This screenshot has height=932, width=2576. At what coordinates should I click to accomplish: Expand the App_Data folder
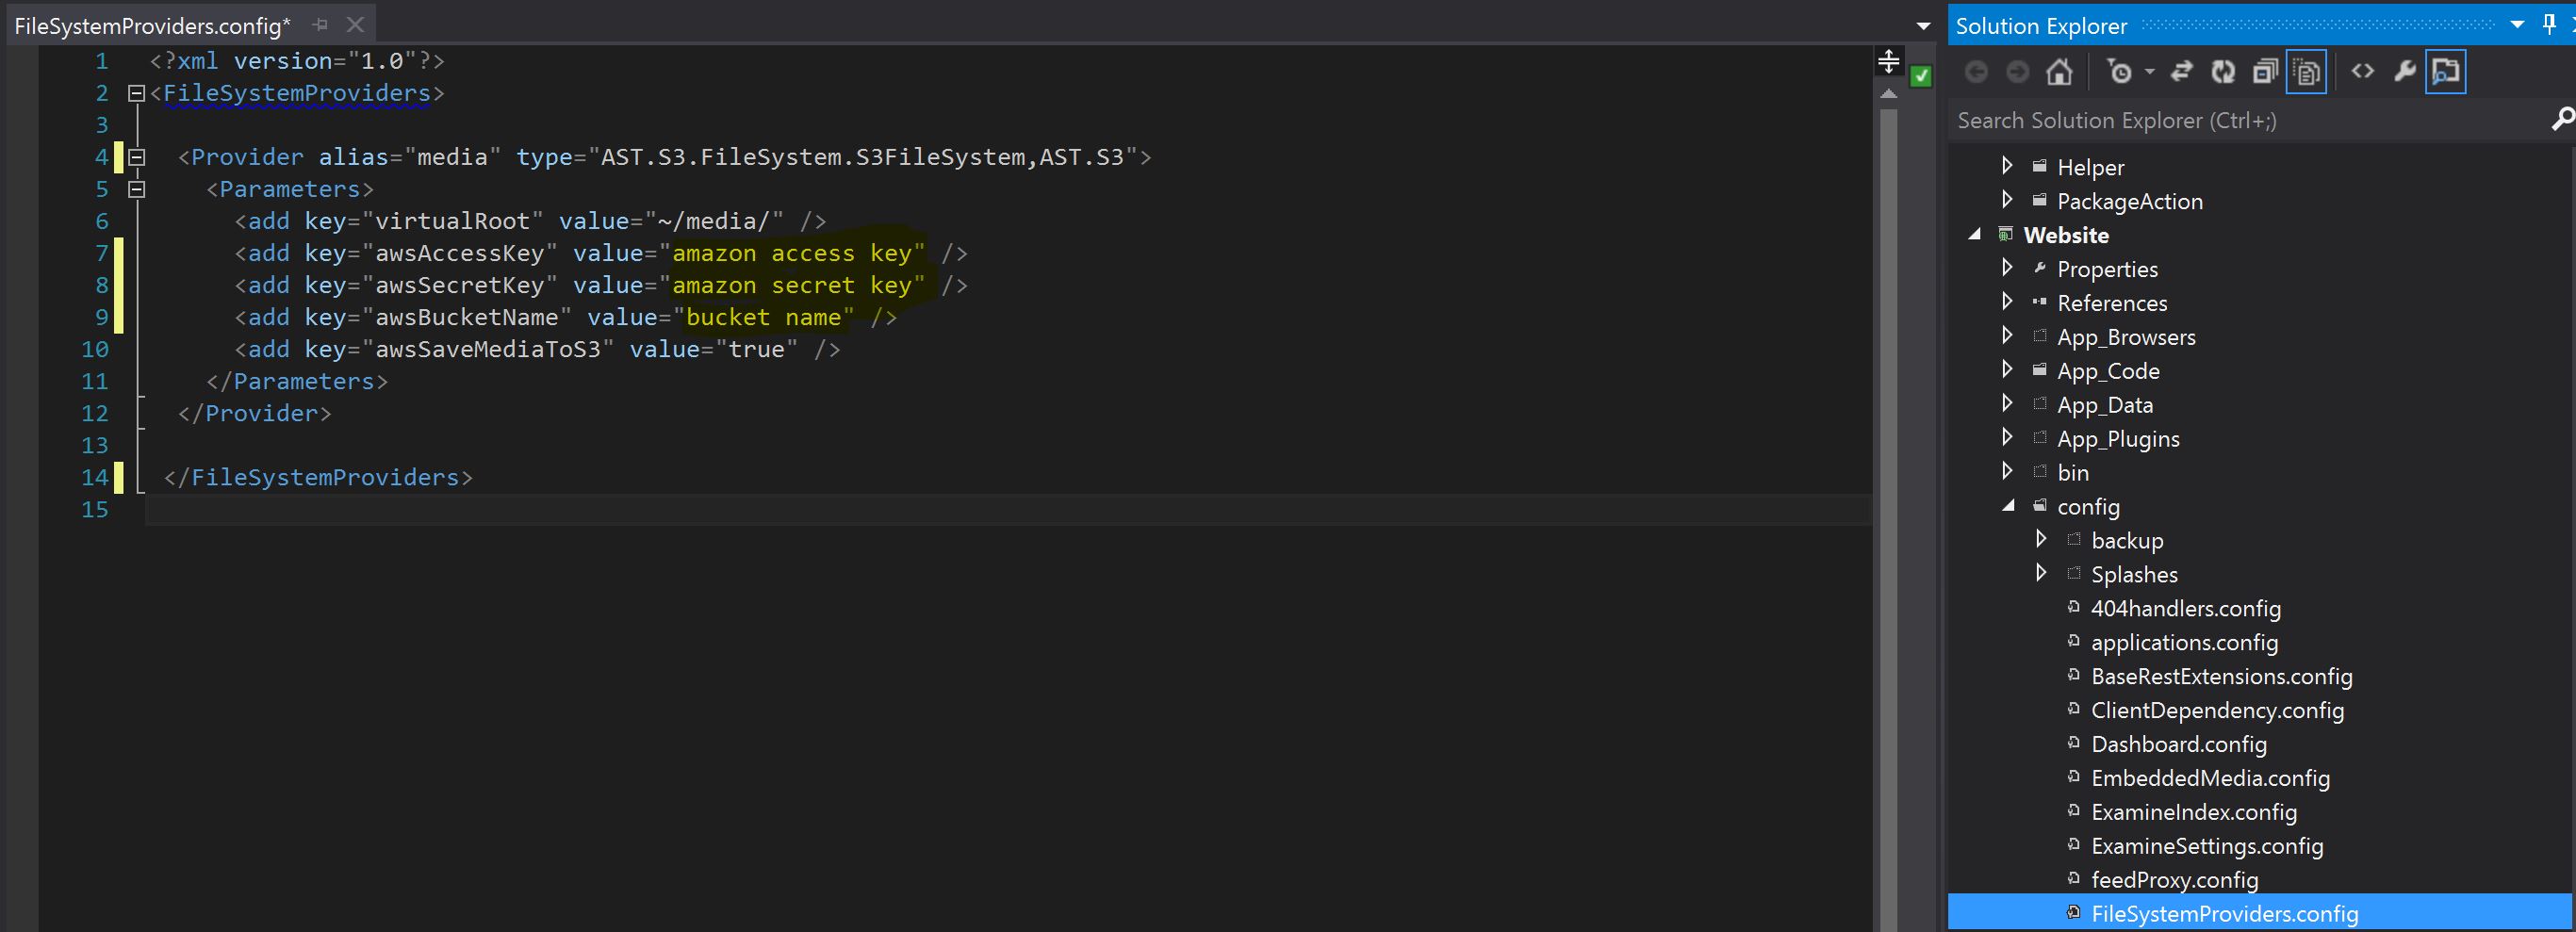tap(2007, 404)
